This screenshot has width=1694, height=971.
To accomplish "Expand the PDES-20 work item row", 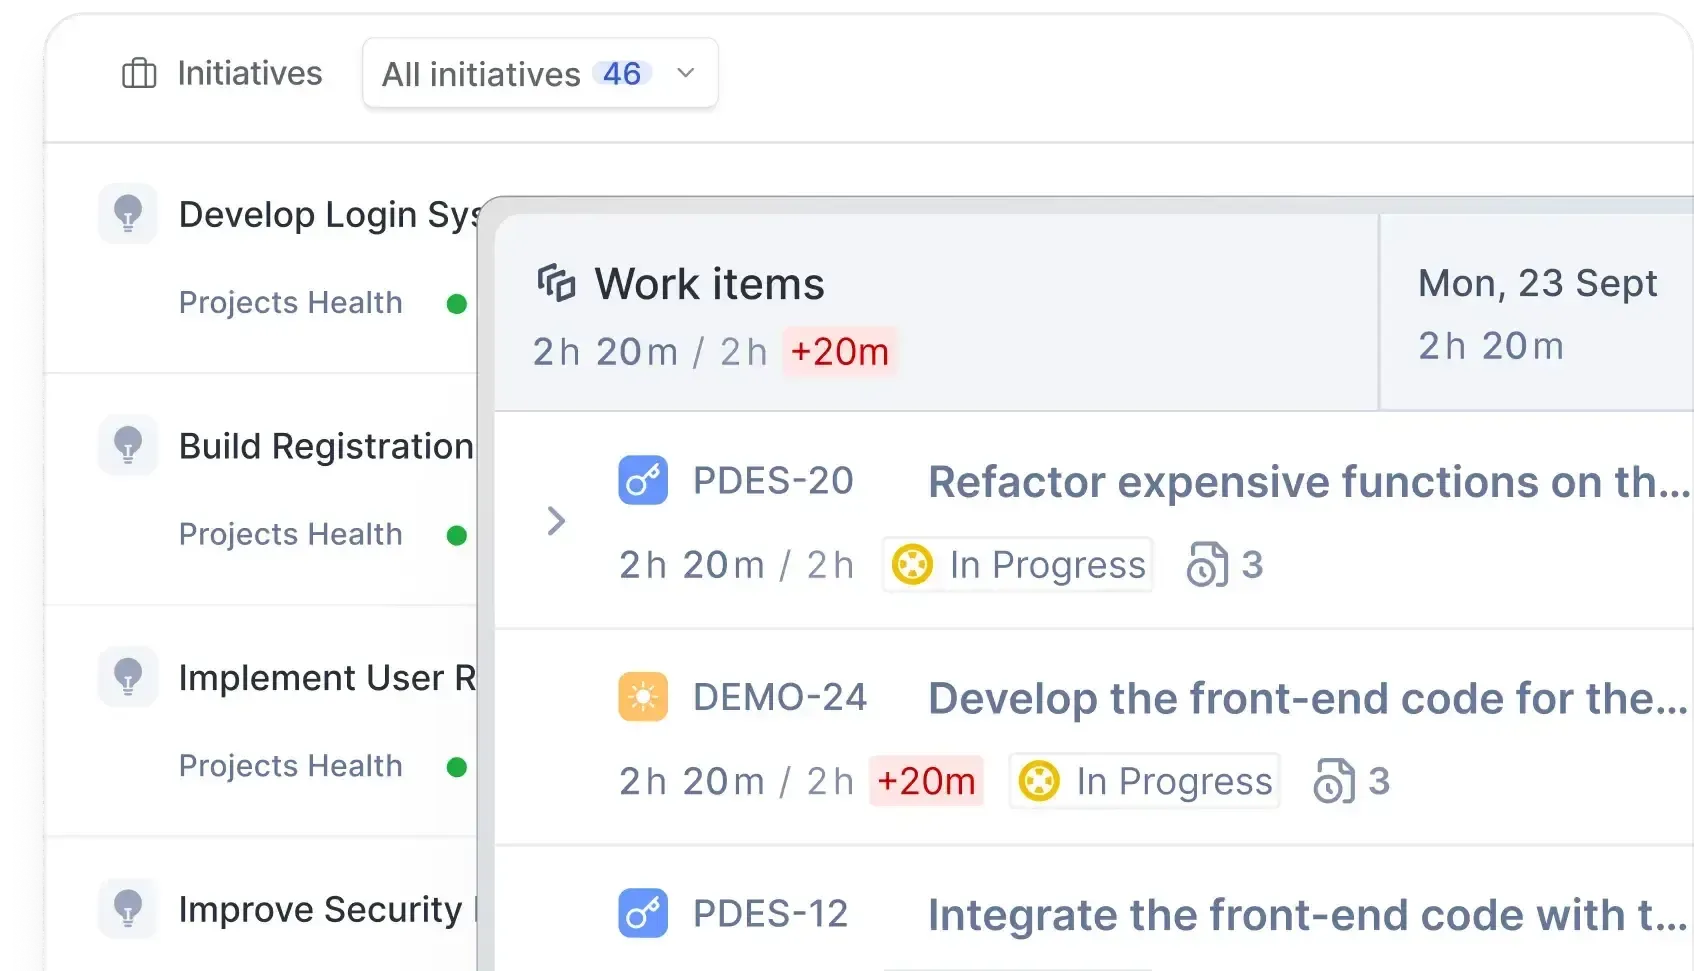I will click(556, 520).
